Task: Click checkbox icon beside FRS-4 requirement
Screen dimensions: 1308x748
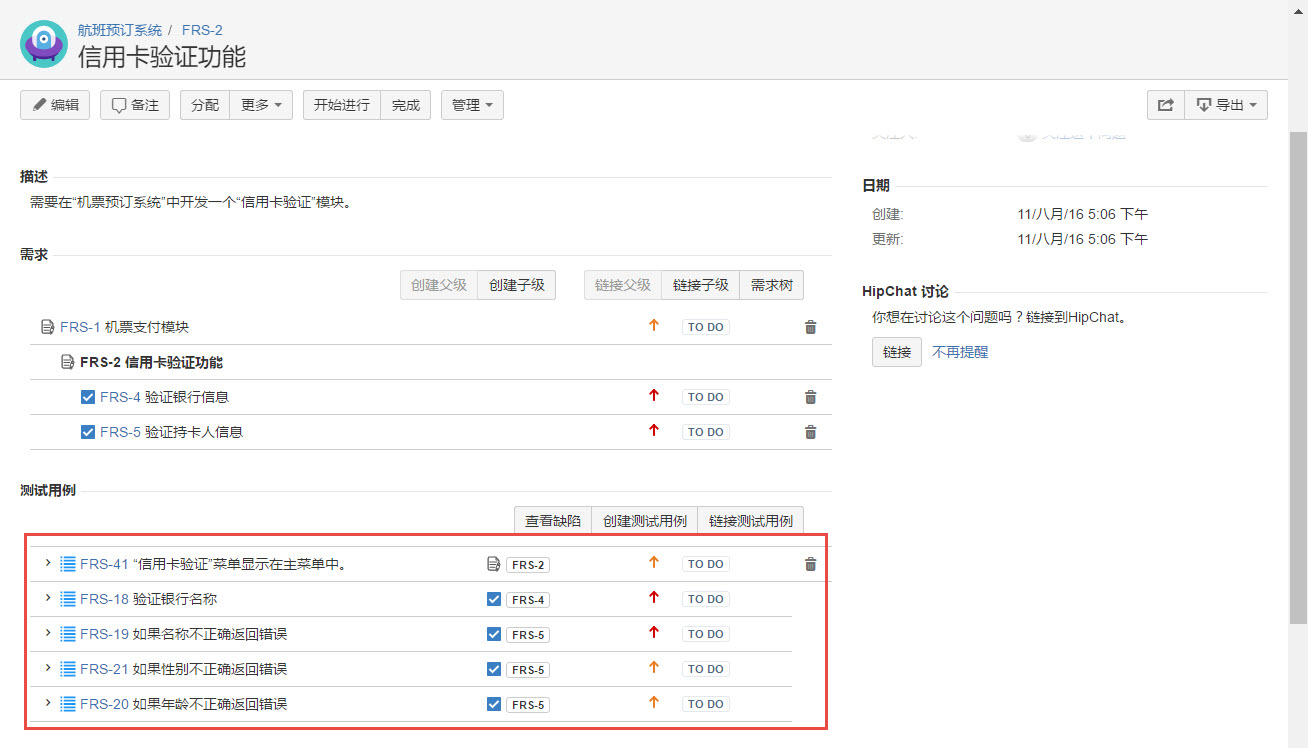Action: click(87, 397)
